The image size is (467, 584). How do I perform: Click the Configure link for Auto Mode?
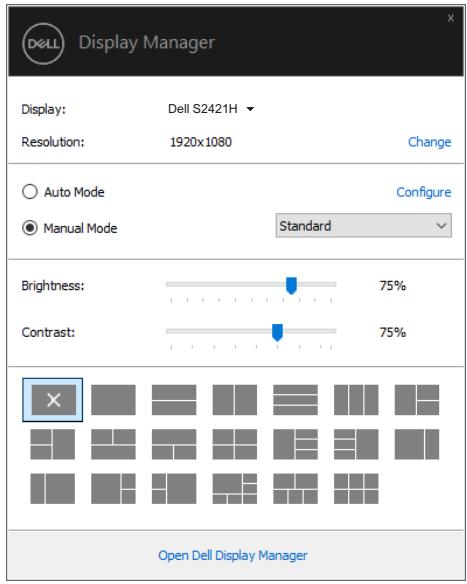click(423, 192)
